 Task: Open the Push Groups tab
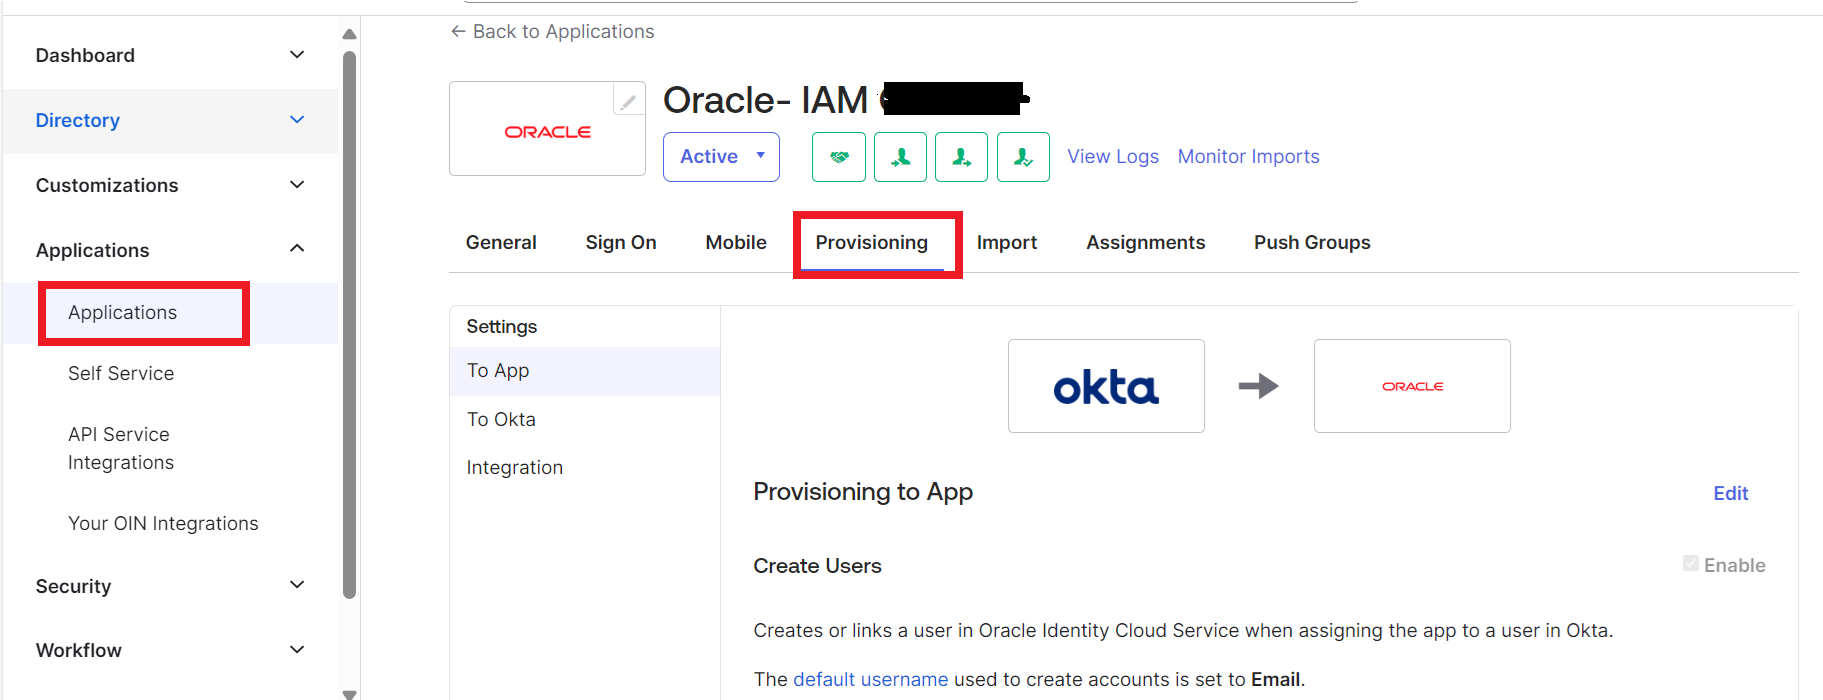tap(1312, 242)
